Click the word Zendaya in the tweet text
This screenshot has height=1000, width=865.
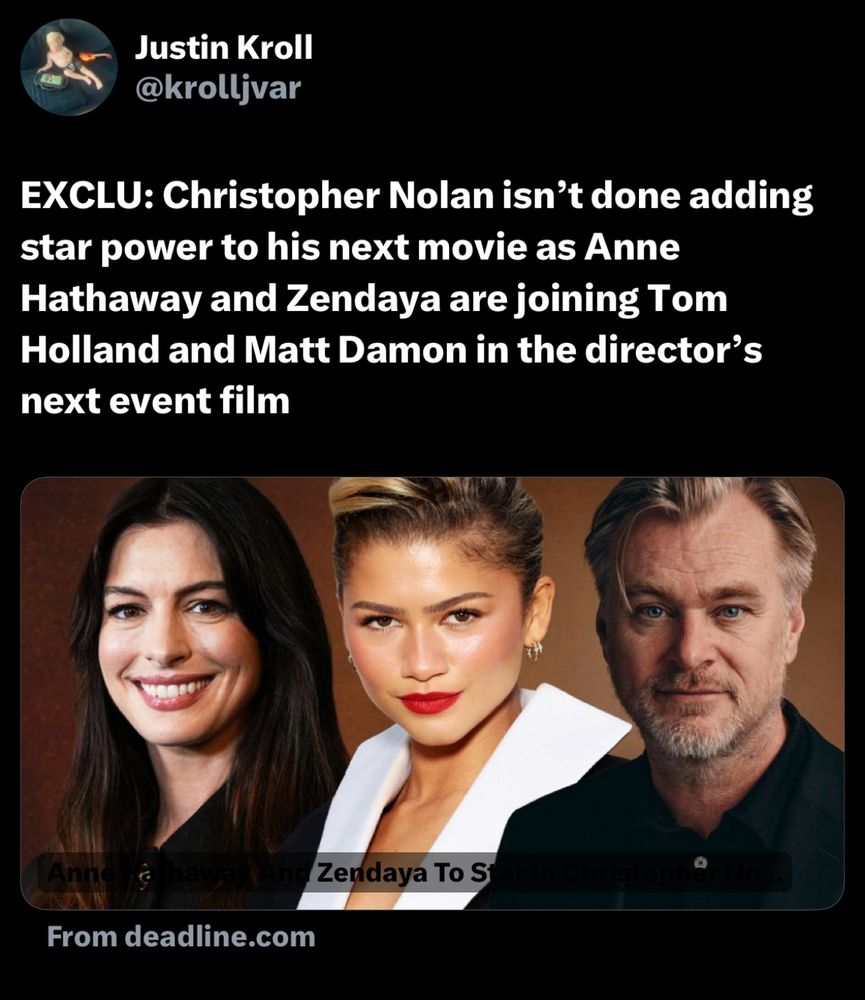pos(363,299)
